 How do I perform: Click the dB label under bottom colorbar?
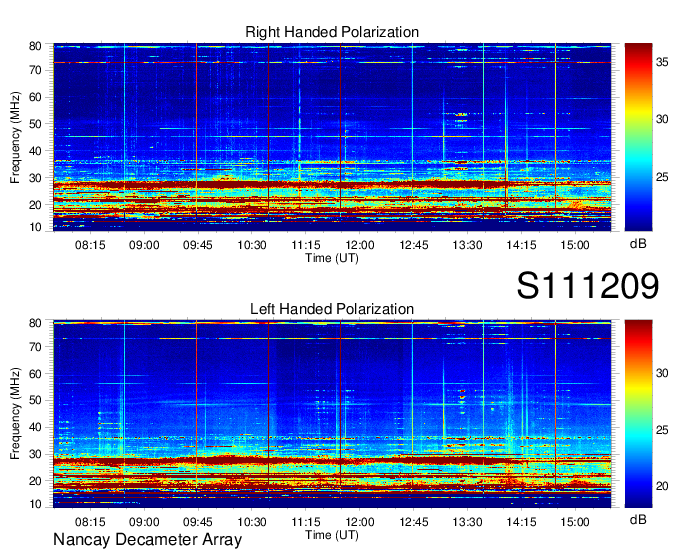pyautogui.click(x=638, y=519)
